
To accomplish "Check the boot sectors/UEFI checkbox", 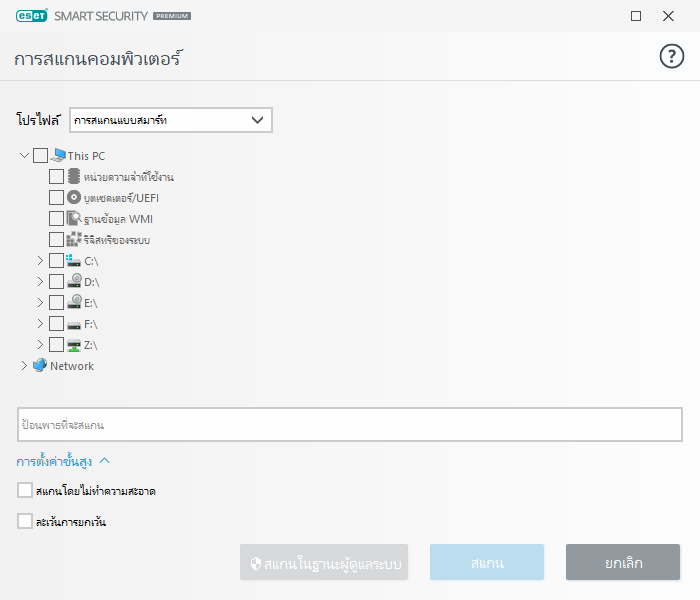I will (x=56, y=197).
